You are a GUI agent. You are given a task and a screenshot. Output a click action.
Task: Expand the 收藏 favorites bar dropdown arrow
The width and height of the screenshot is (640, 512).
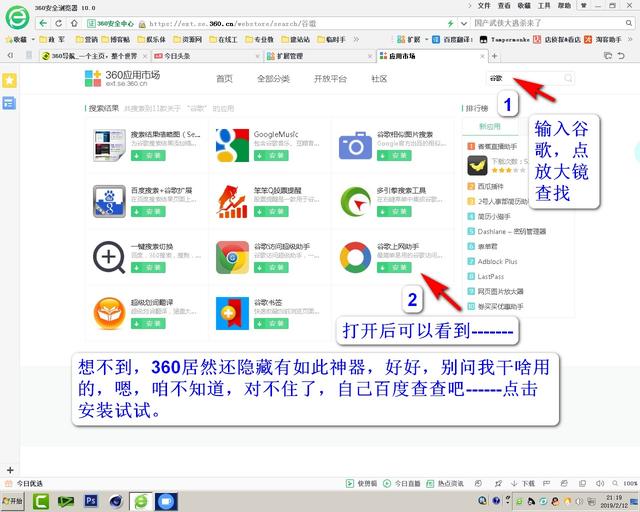[x=33, y=39]
